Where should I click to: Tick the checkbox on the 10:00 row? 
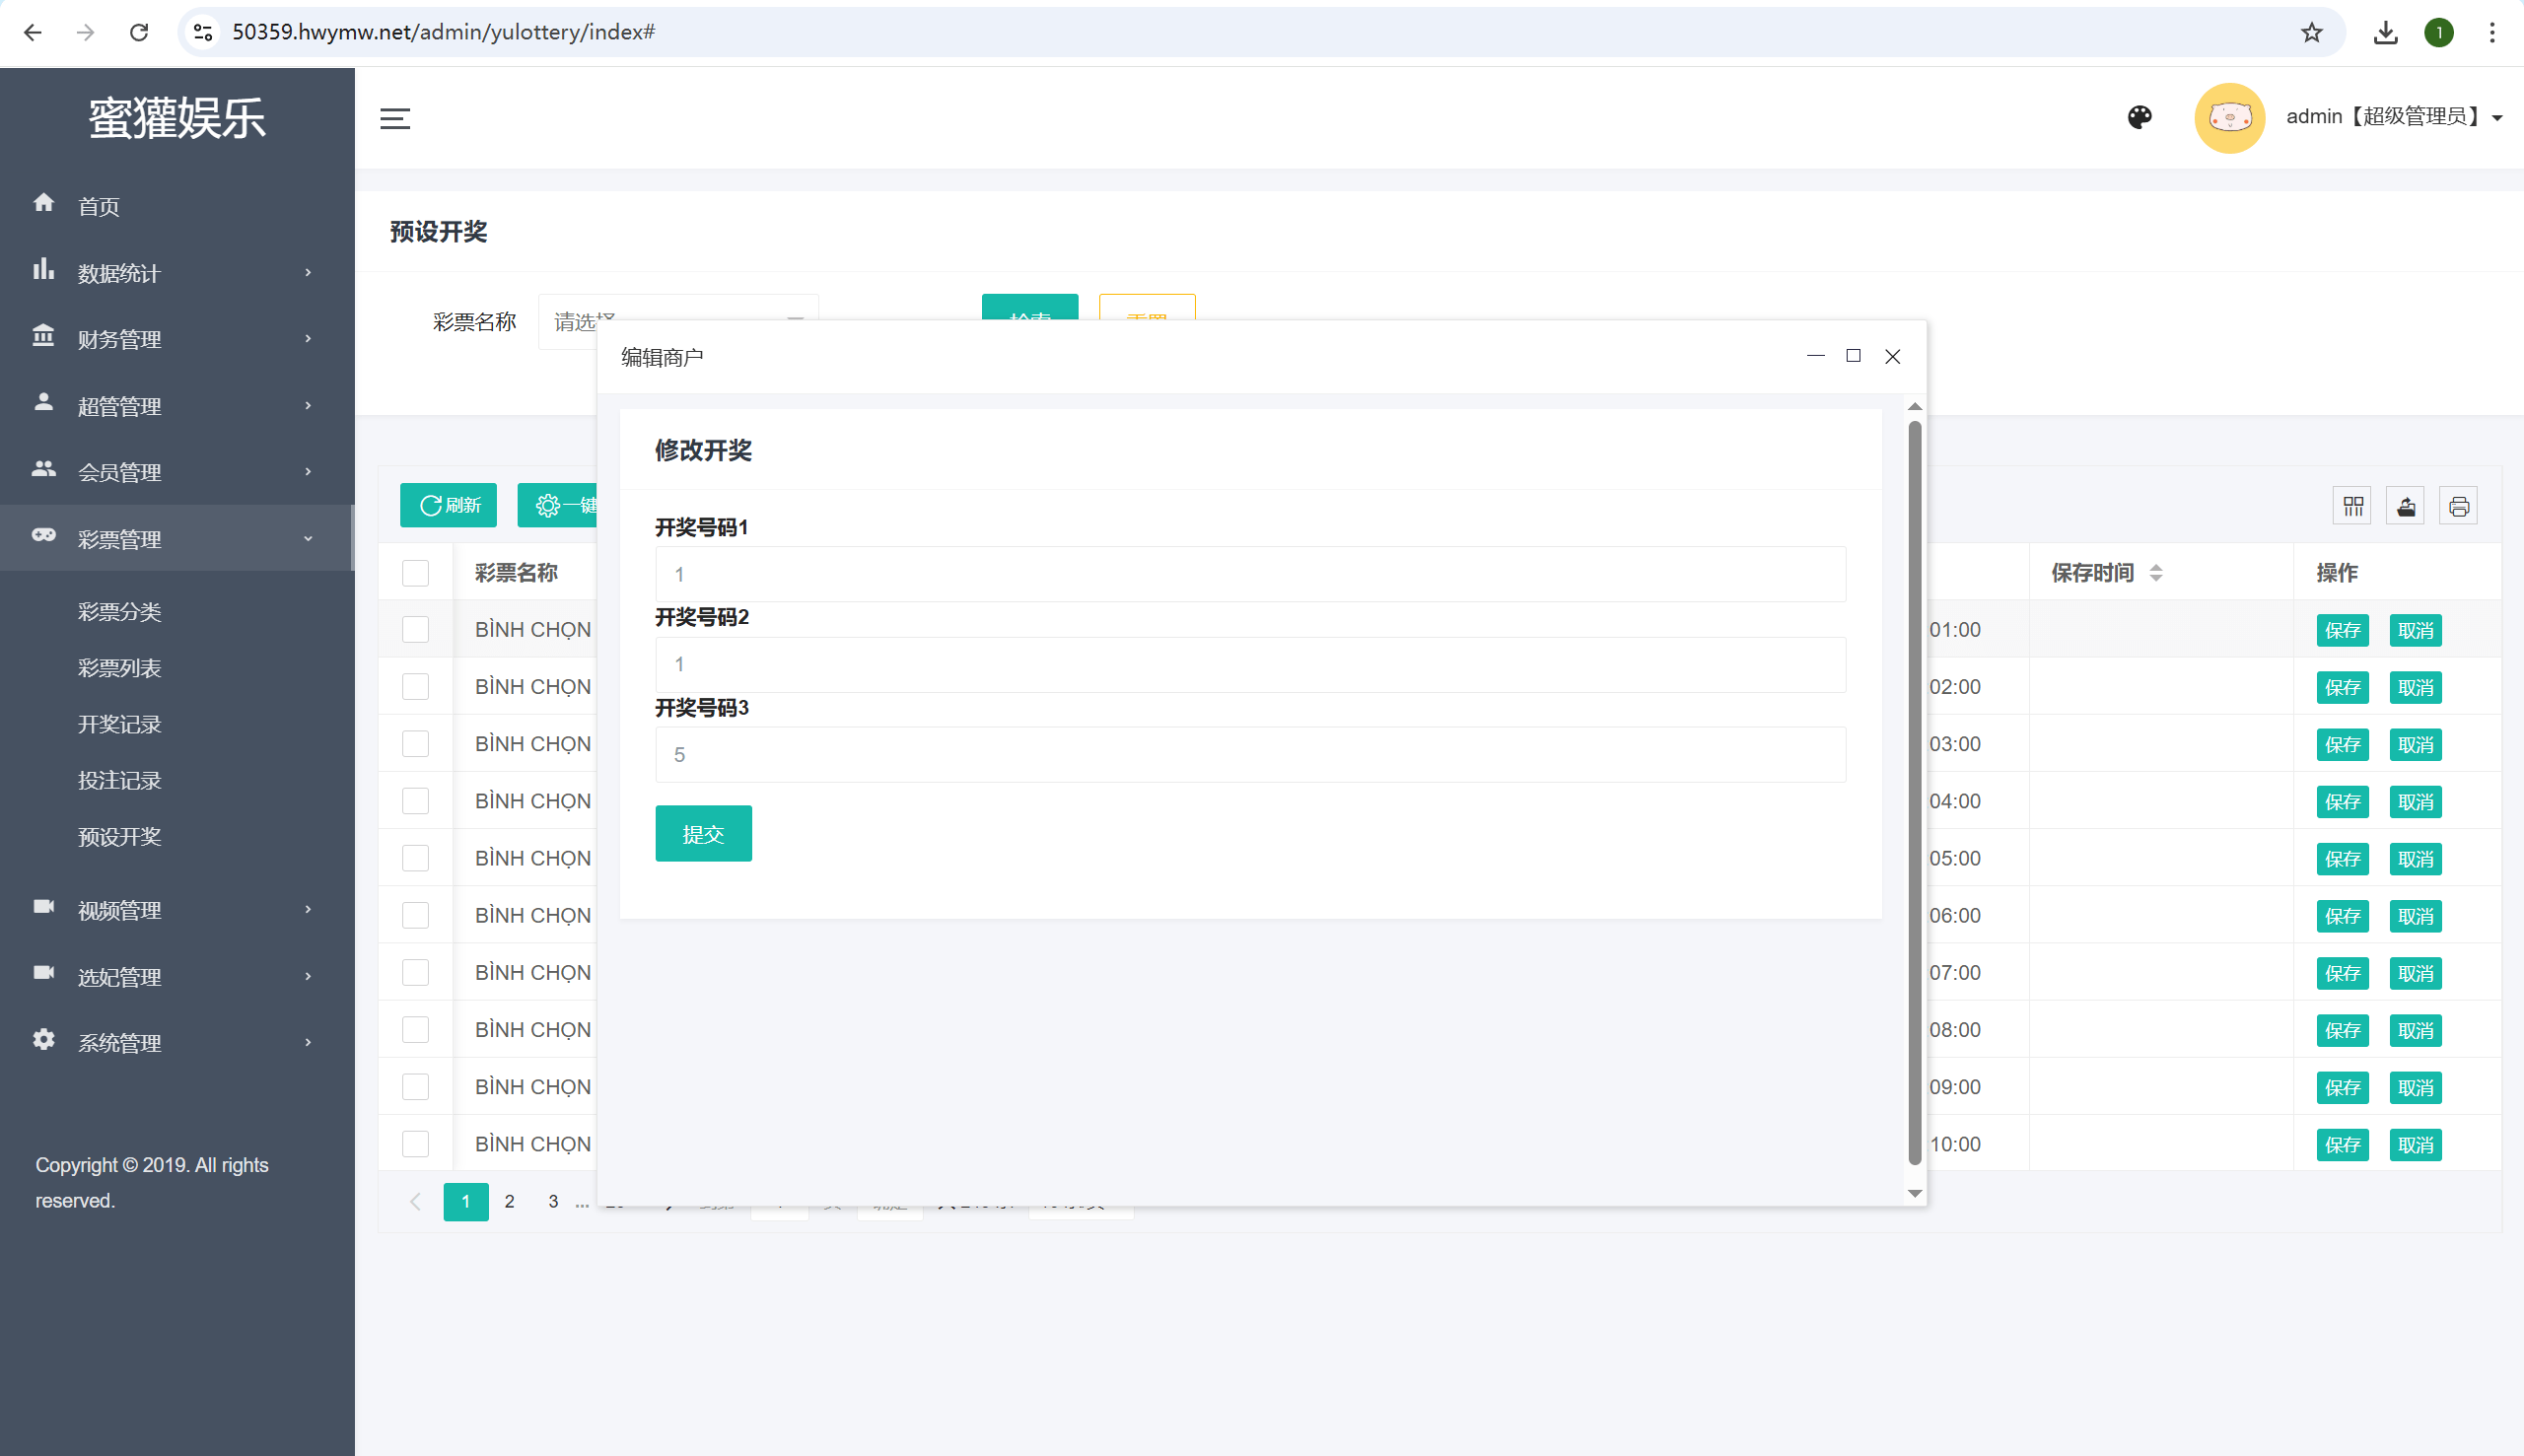pos(415,1144)
